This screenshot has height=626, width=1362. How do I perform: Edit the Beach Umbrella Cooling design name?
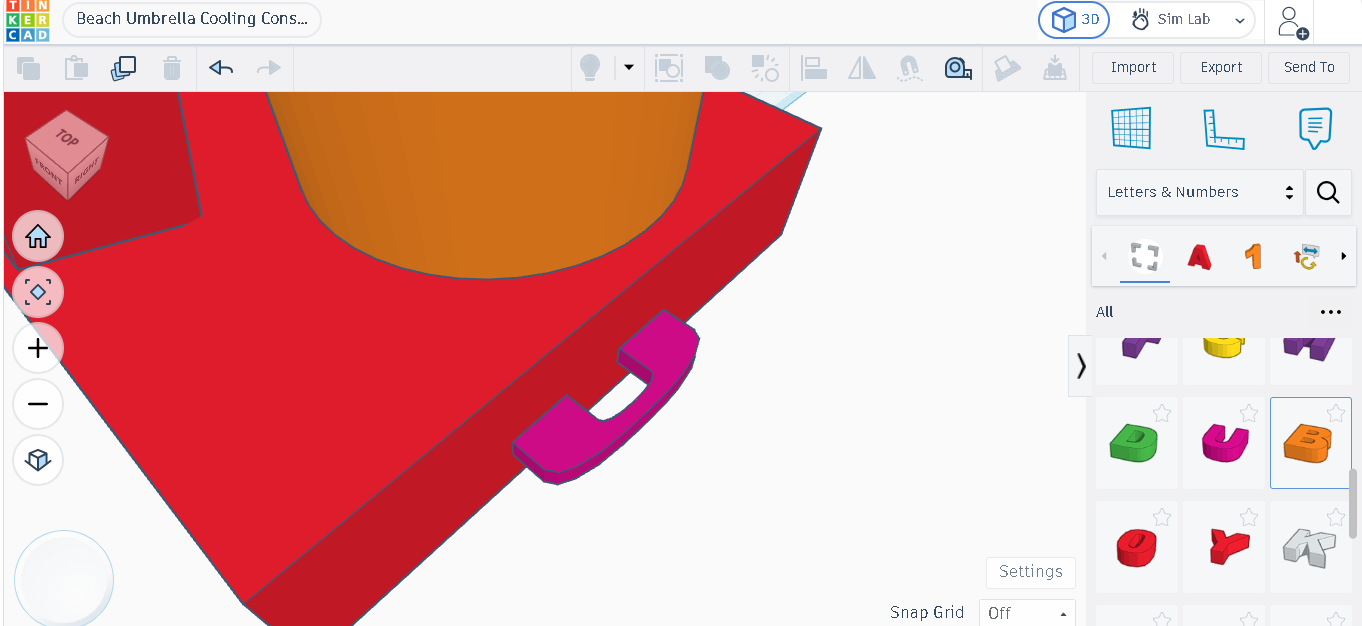192,19
